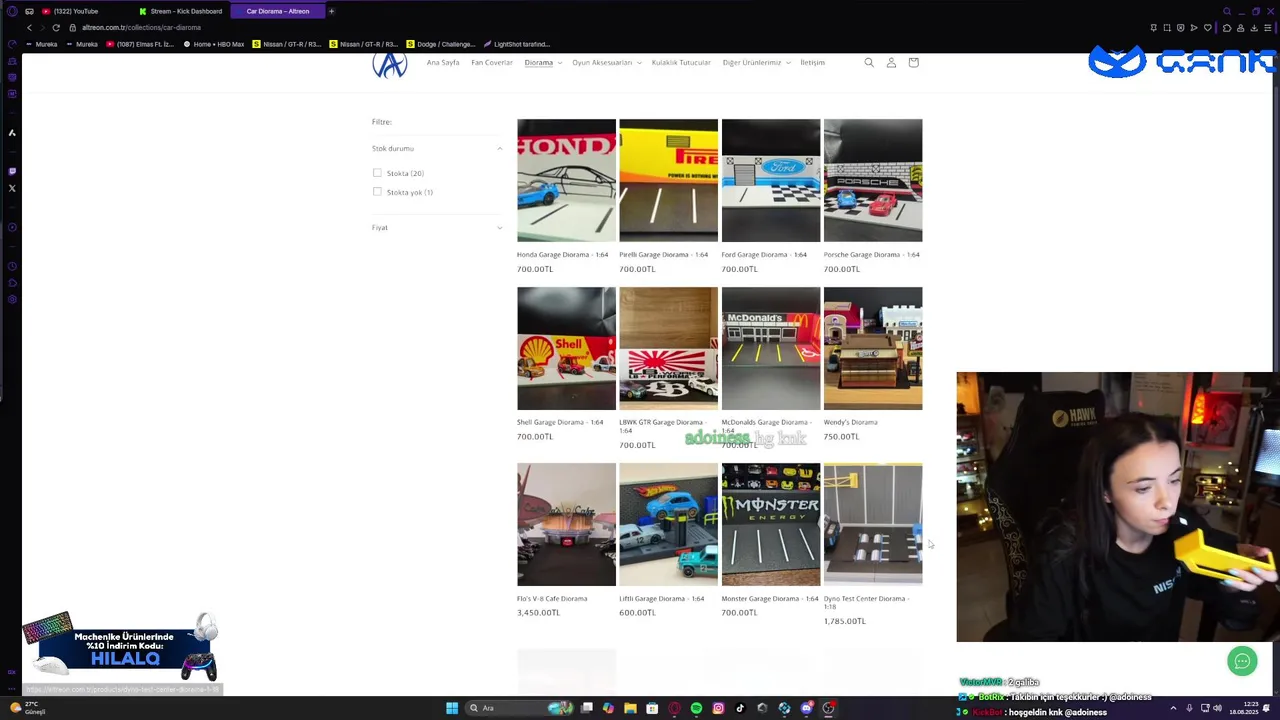This screenshot has height=720, width=1280.
Task: Open a new browser tab
Action: tap(331, 11)
